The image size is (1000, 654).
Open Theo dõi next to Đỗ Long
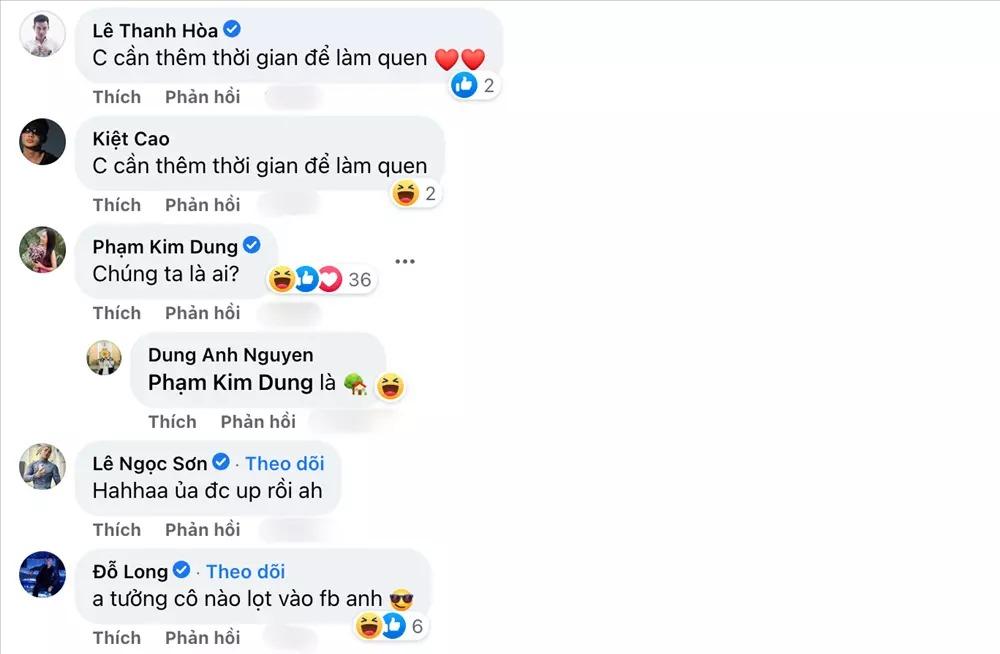(x=244, y=571)
